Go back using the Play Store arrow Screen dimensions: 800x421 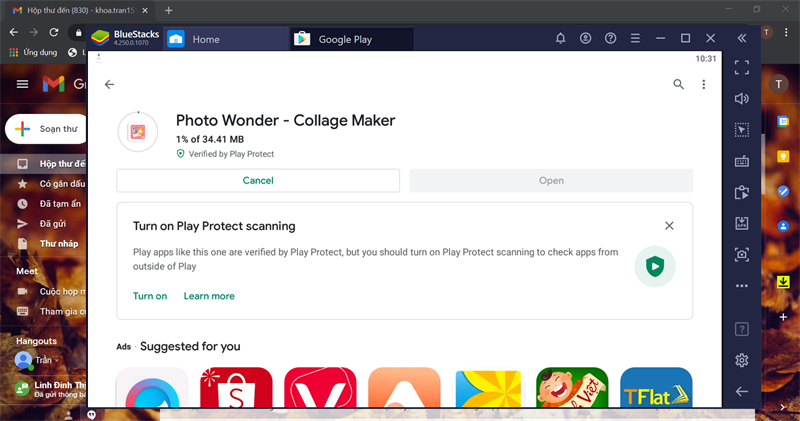109,85
